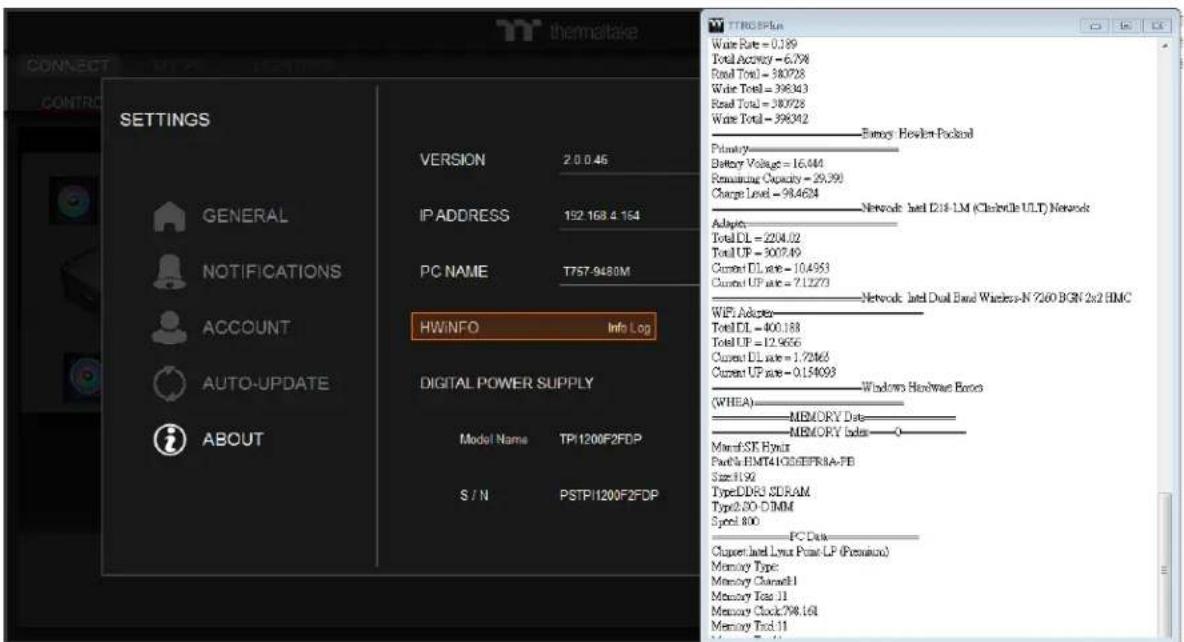Open the General settings home icon
The image size is (1184, 642).
tap(169, 217)
